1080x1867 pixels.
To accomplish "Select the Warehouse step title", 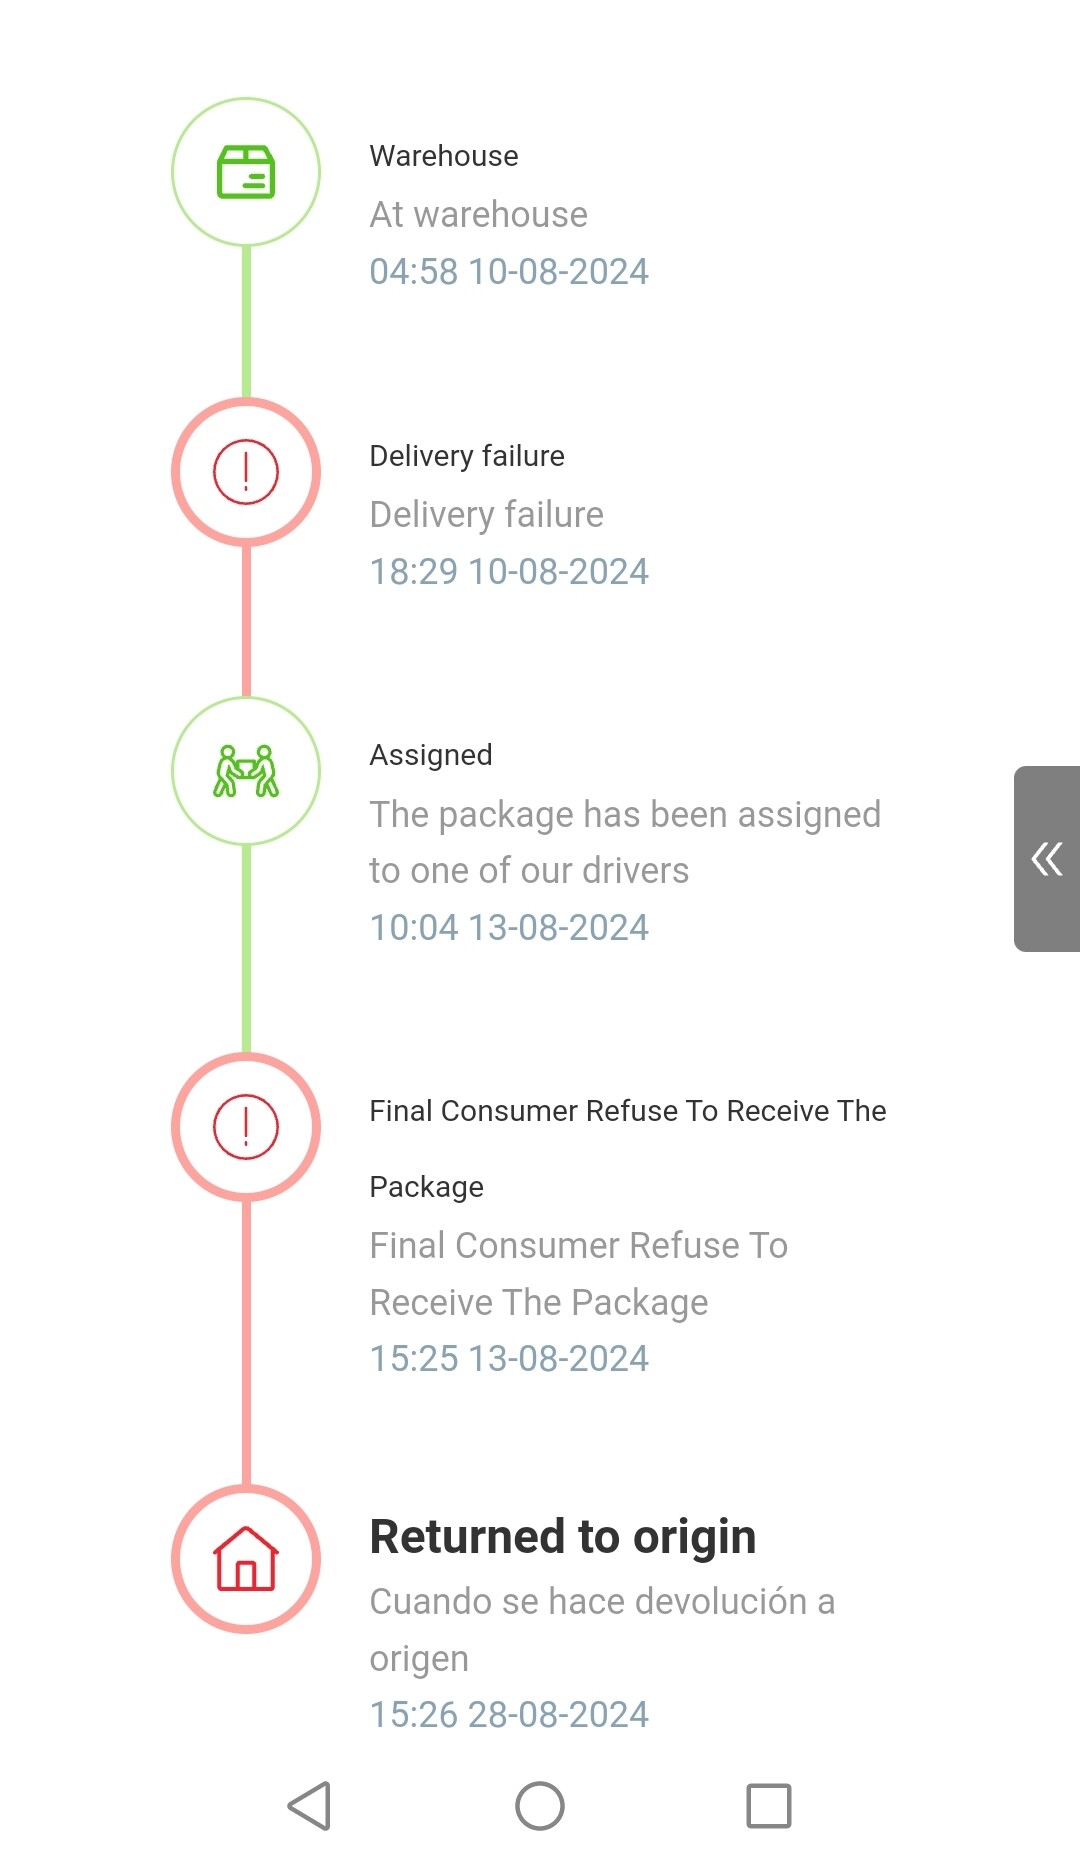I will [x=444, y=156].
